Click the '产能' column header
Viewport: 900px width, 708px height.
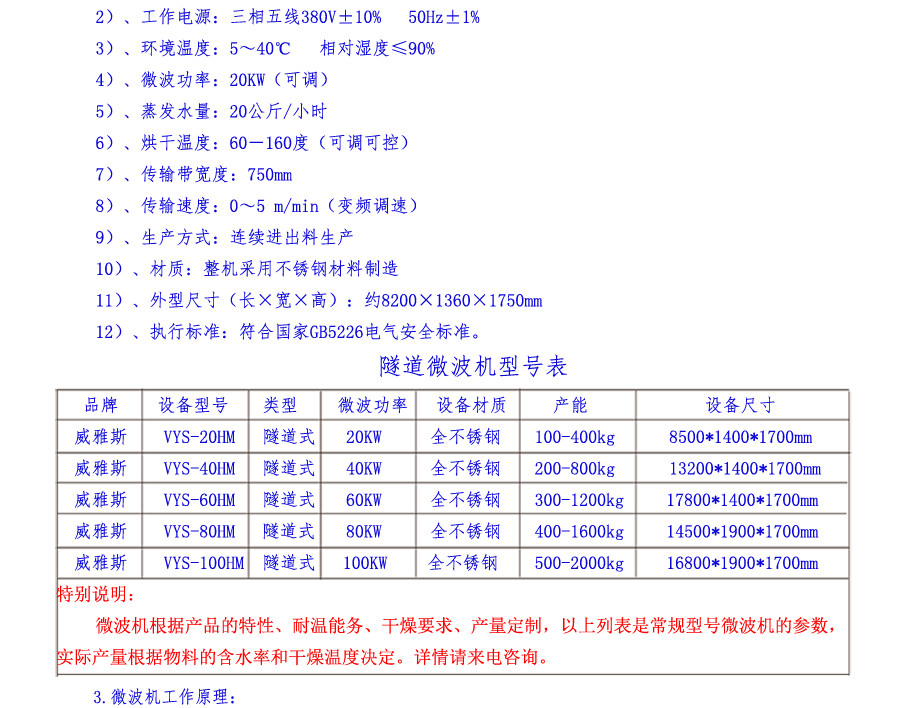click(570, 405)
